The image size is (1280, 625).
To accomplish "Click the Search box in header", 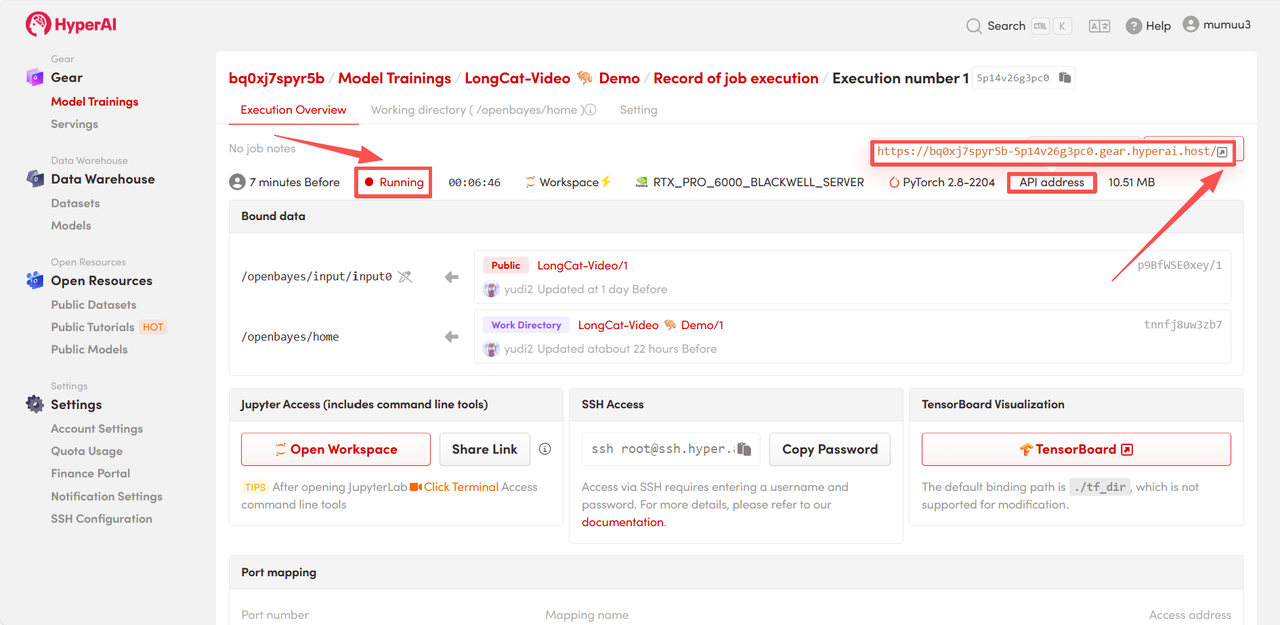I will pyautogui.click(x=1019, y=26).
